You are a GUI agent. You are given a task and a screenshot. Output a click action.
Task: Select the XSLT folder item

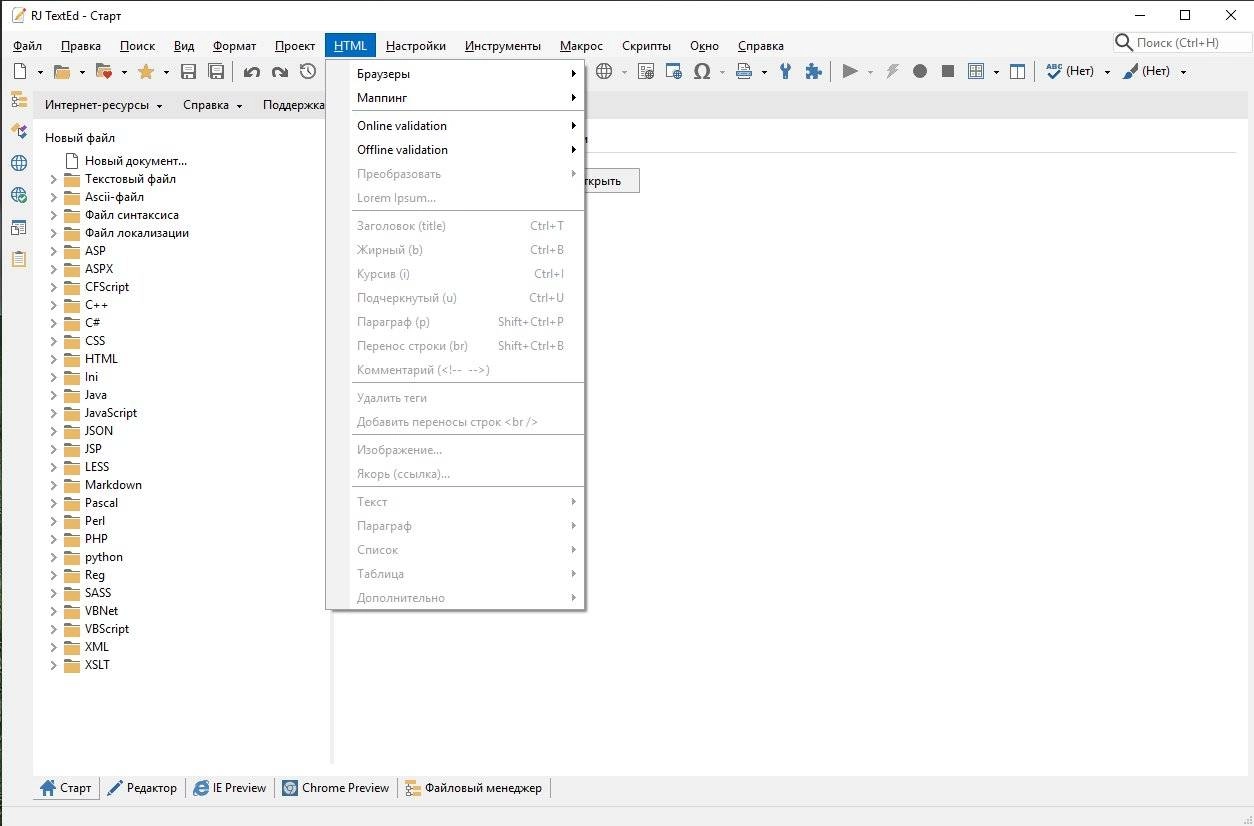97,665
